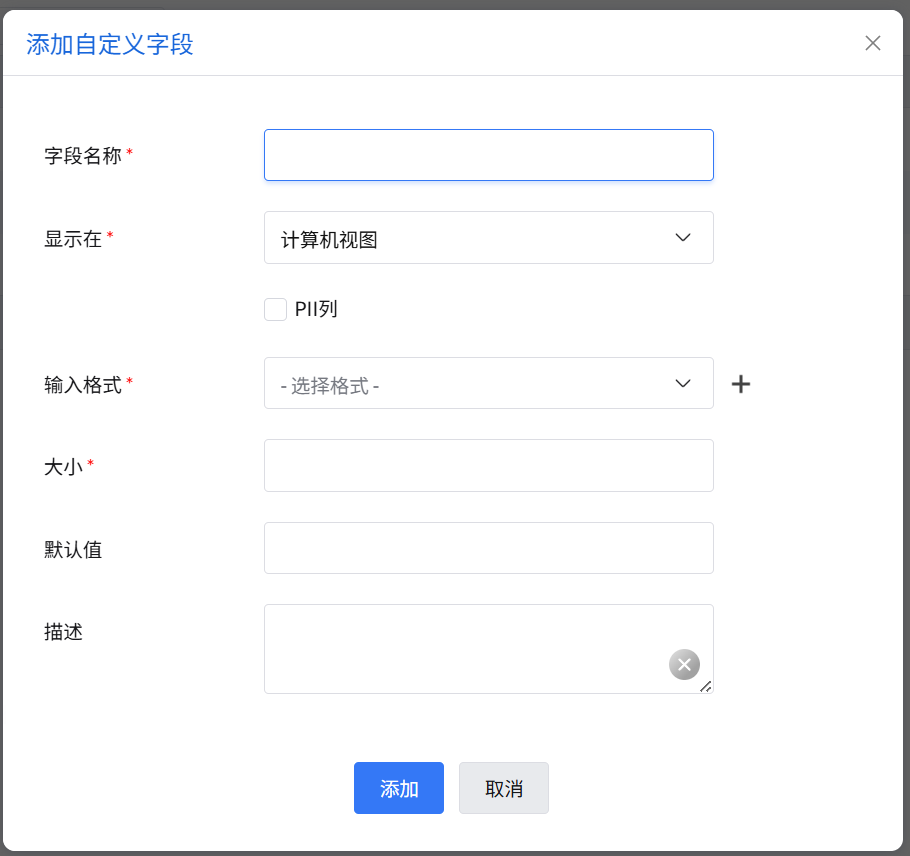Click the 输入格式 label text
The height and width of the screenshot is (856, 910).
(x=83, y=384)
